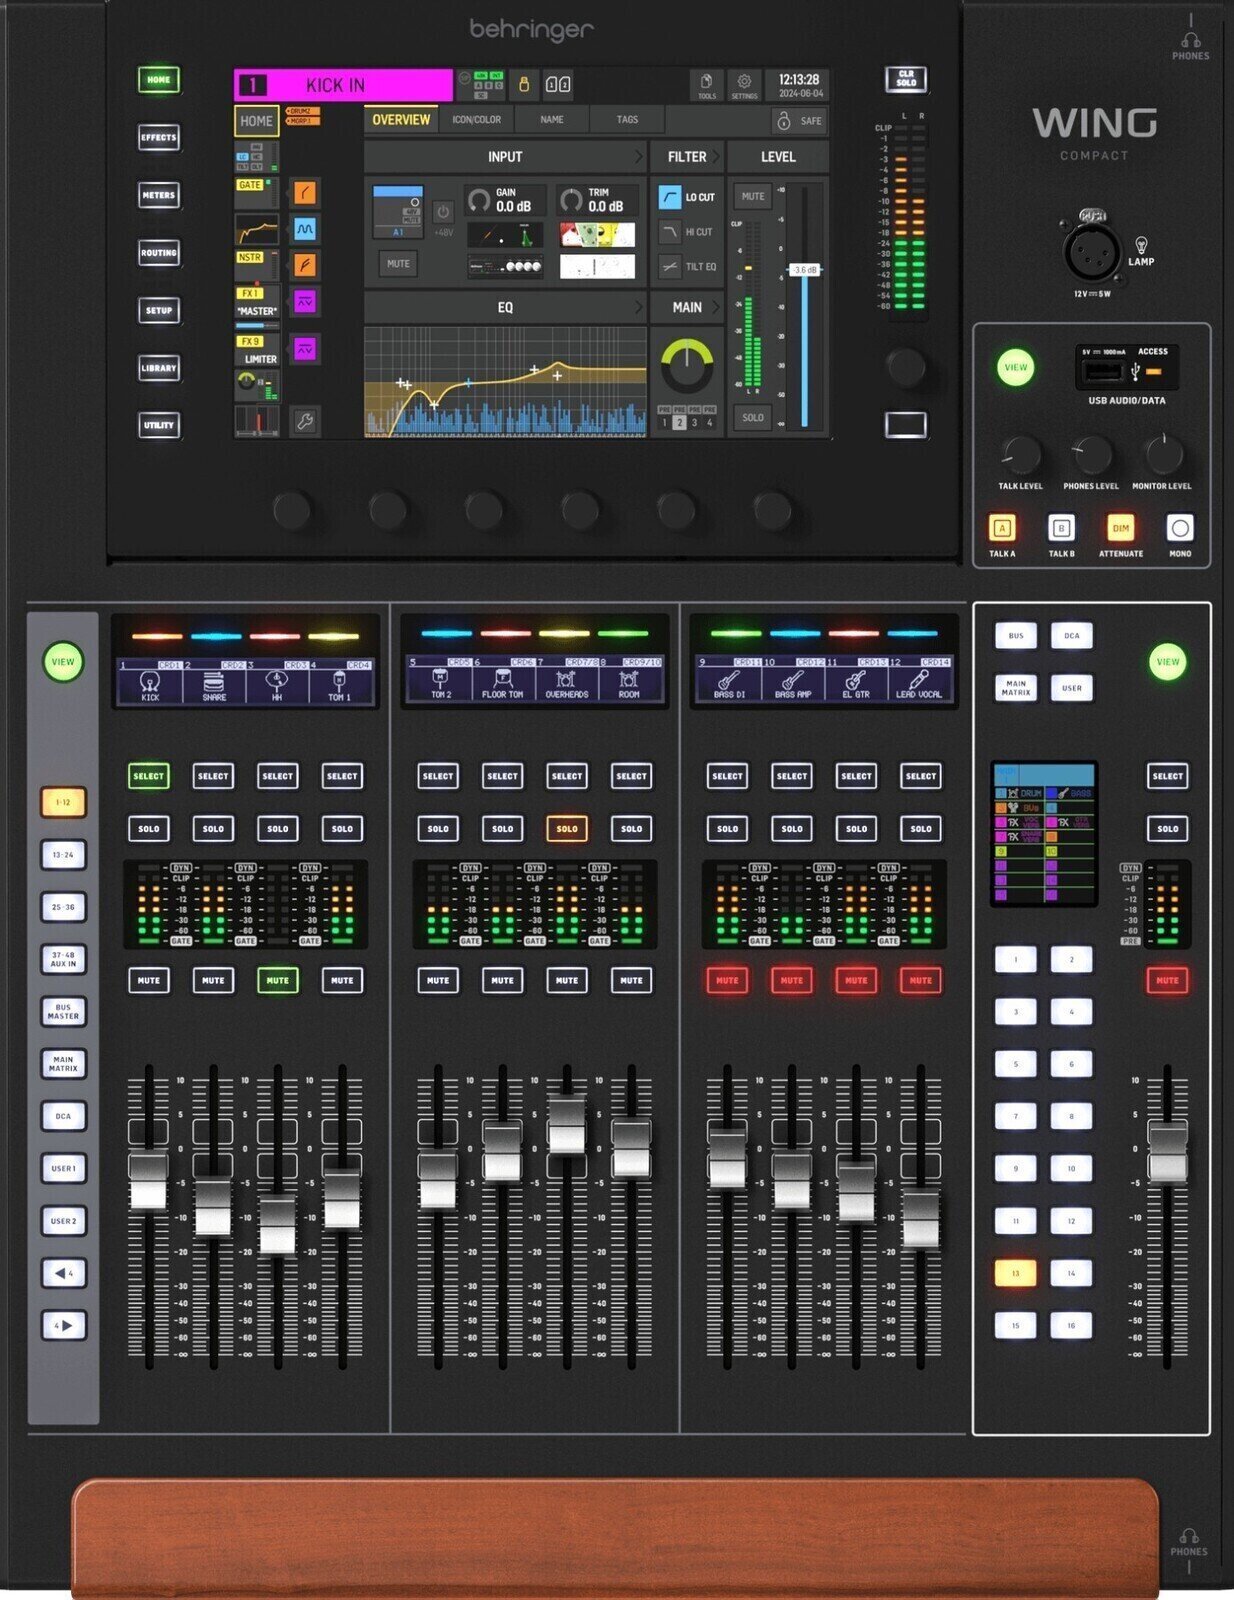Click the EQ curve graph display
Screen dimensions: 1234x1600
click(x=505, y=382)
